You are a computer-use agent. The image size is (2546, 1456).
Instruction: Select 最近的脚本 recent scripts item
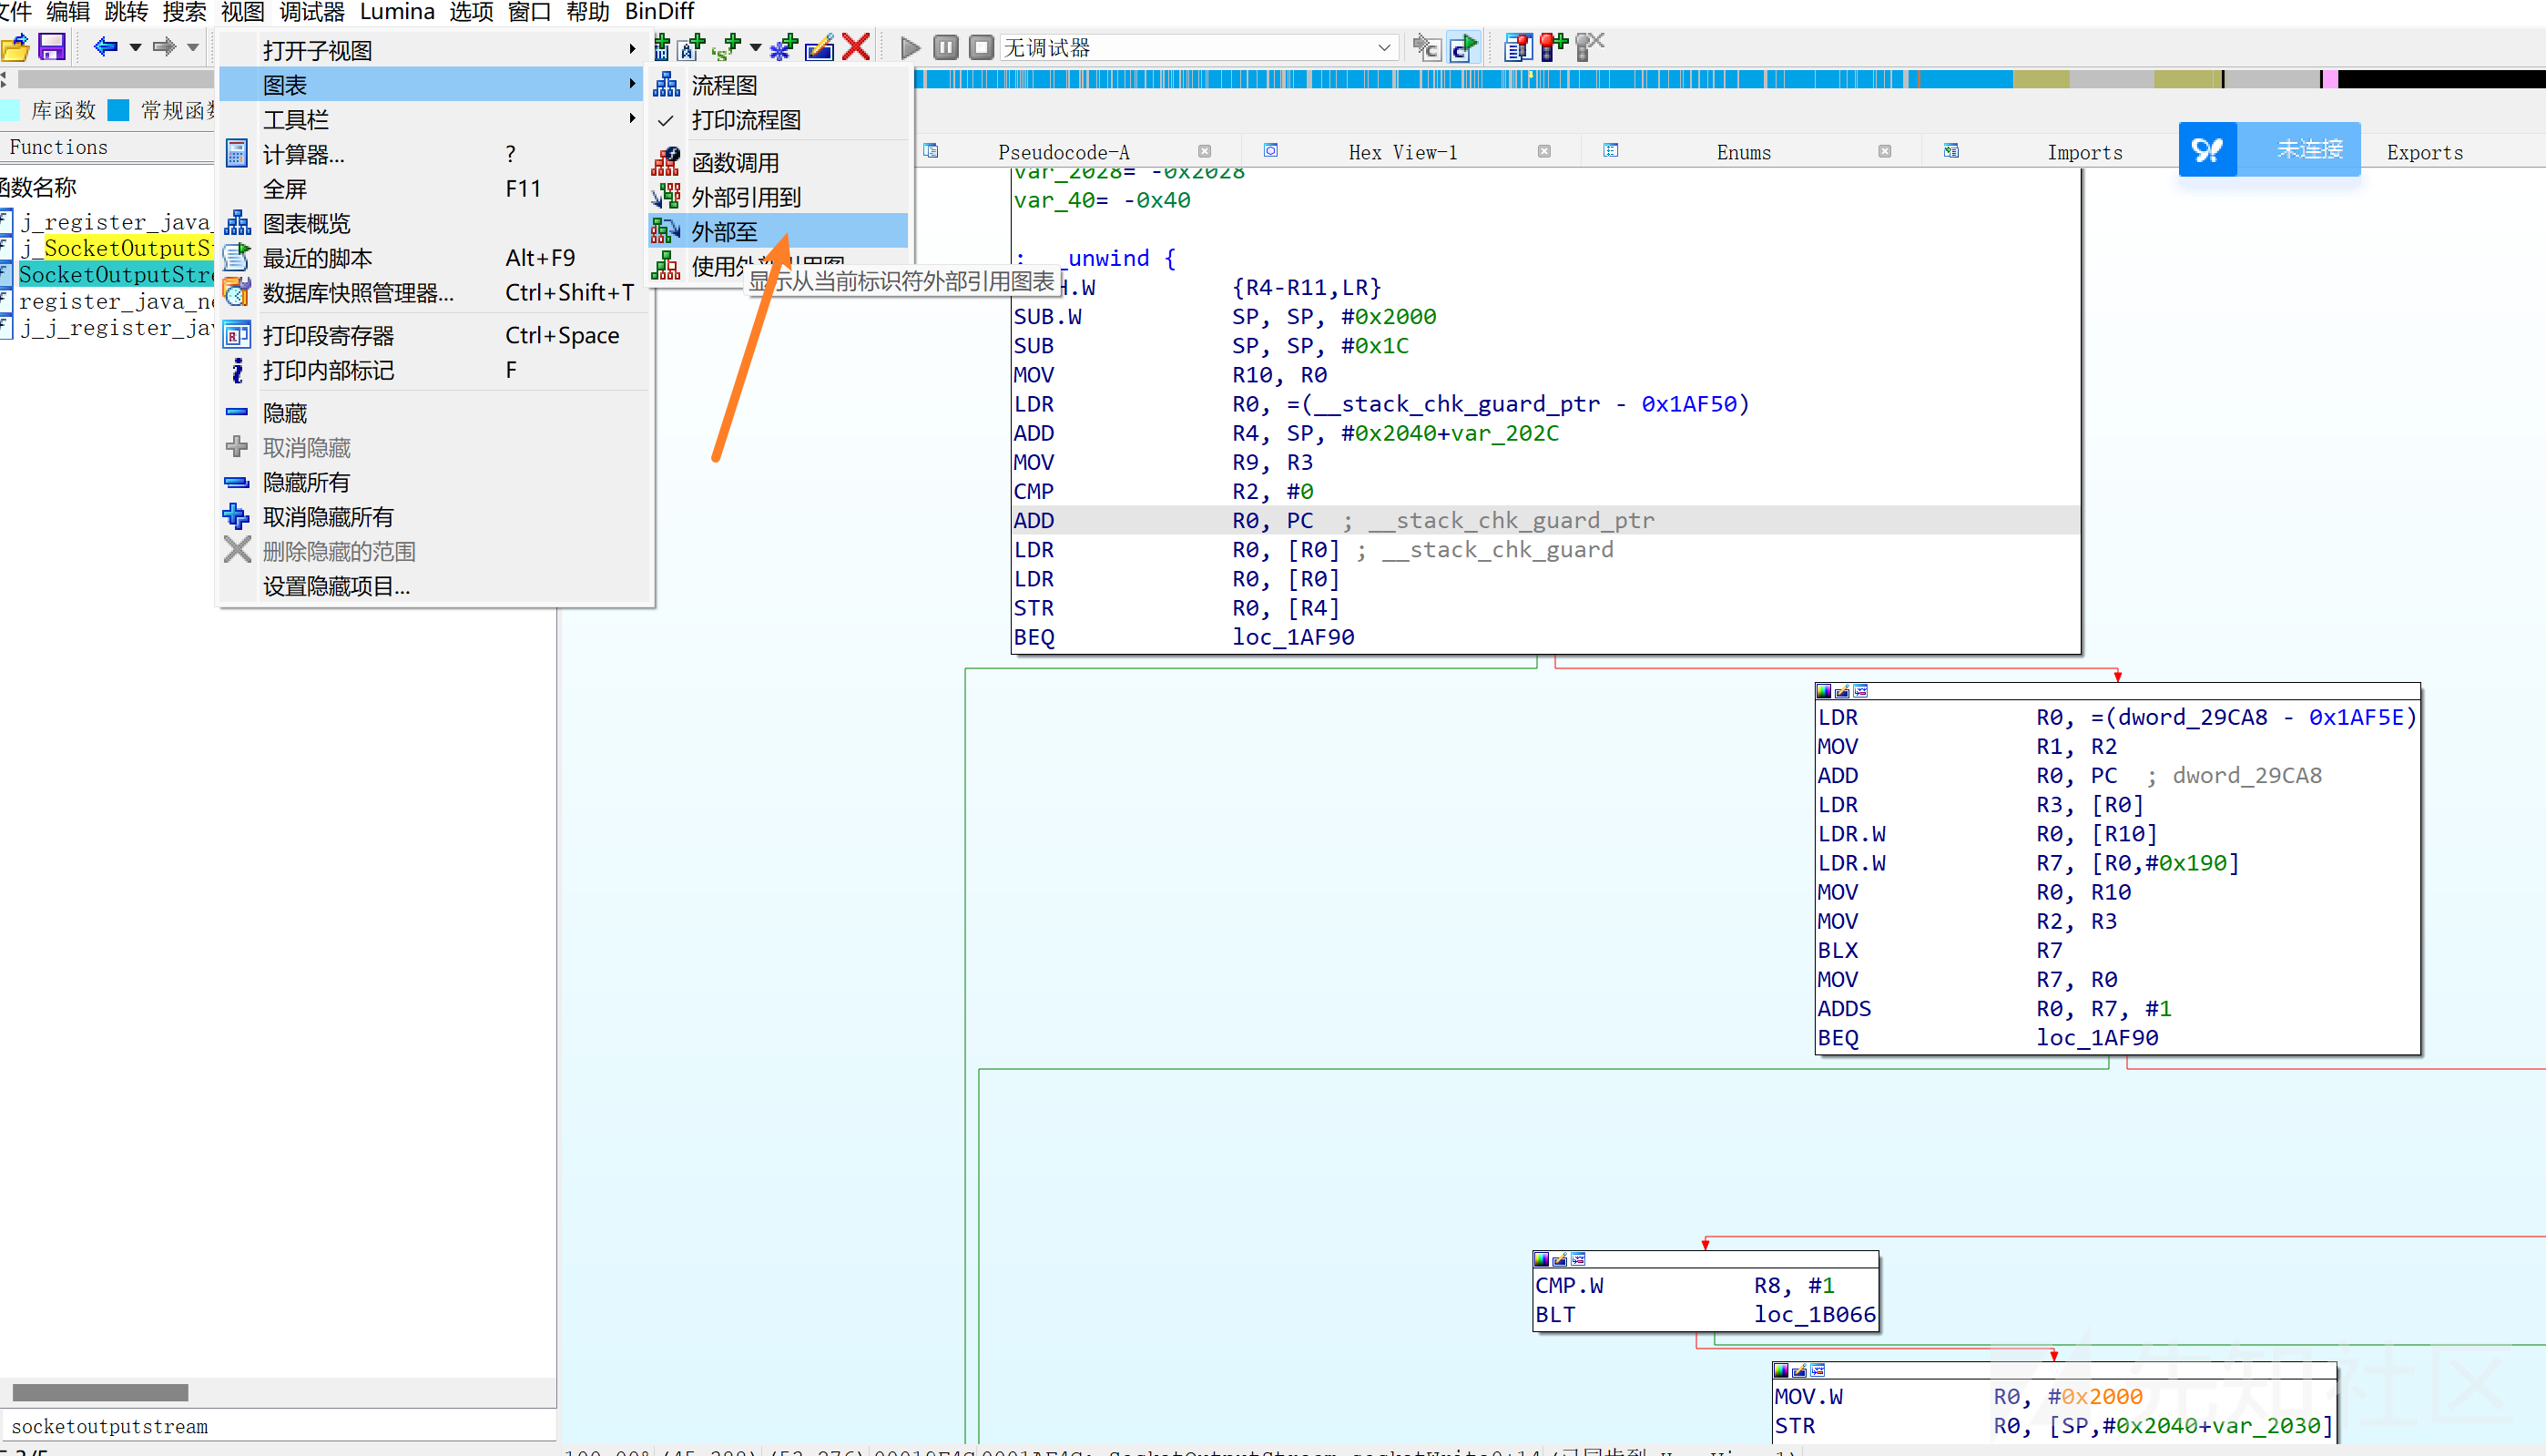pos(431,258)
